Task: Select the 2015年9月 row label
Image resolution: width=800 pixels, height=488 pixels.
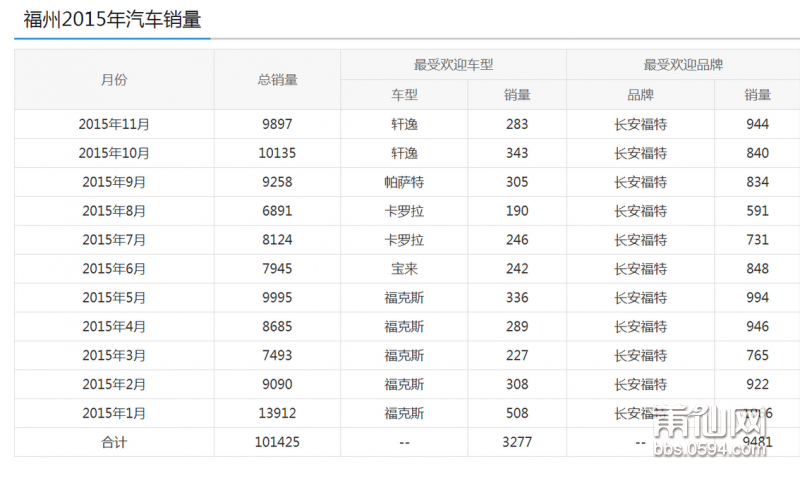Action: point(114,182)
